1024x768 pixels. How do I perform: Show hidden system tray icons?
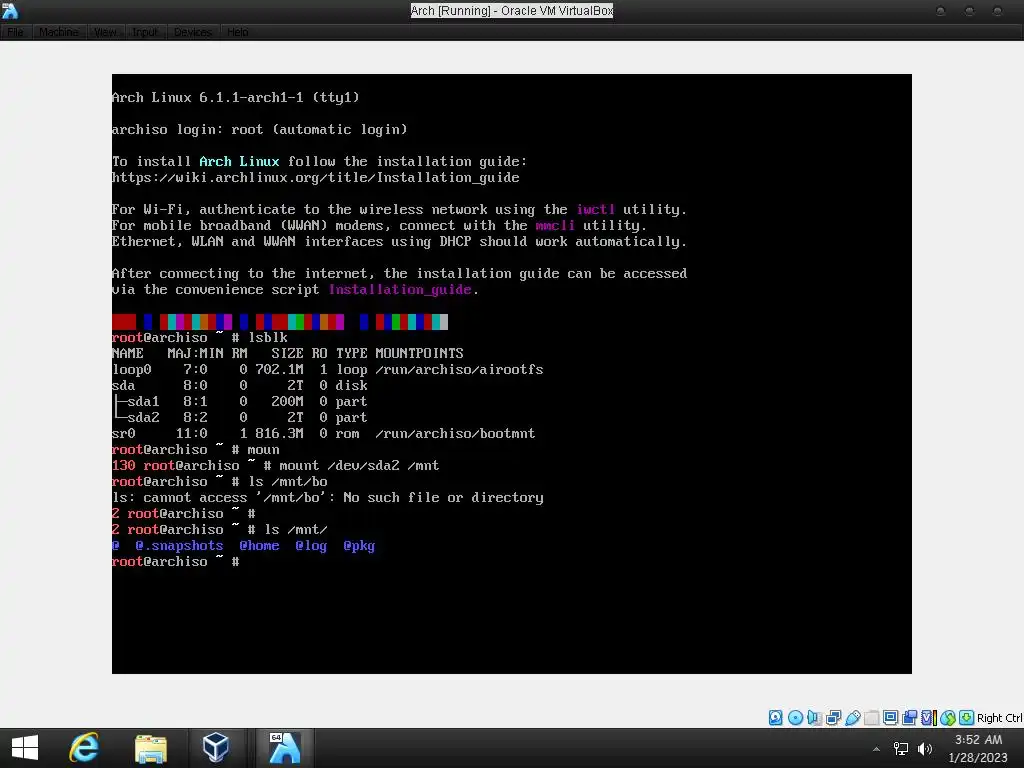876,749
